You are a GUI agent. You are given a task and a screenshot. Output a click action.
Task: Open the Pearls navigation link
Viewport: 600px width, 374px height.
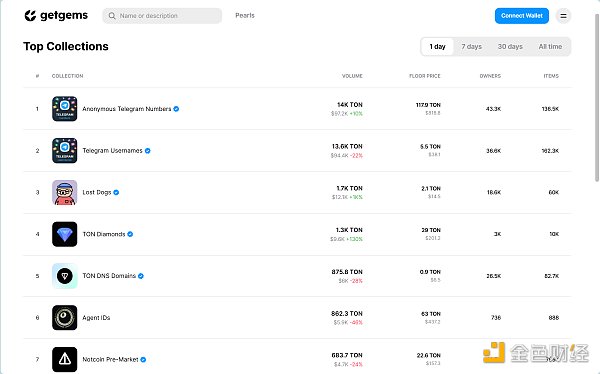point(245,15)
